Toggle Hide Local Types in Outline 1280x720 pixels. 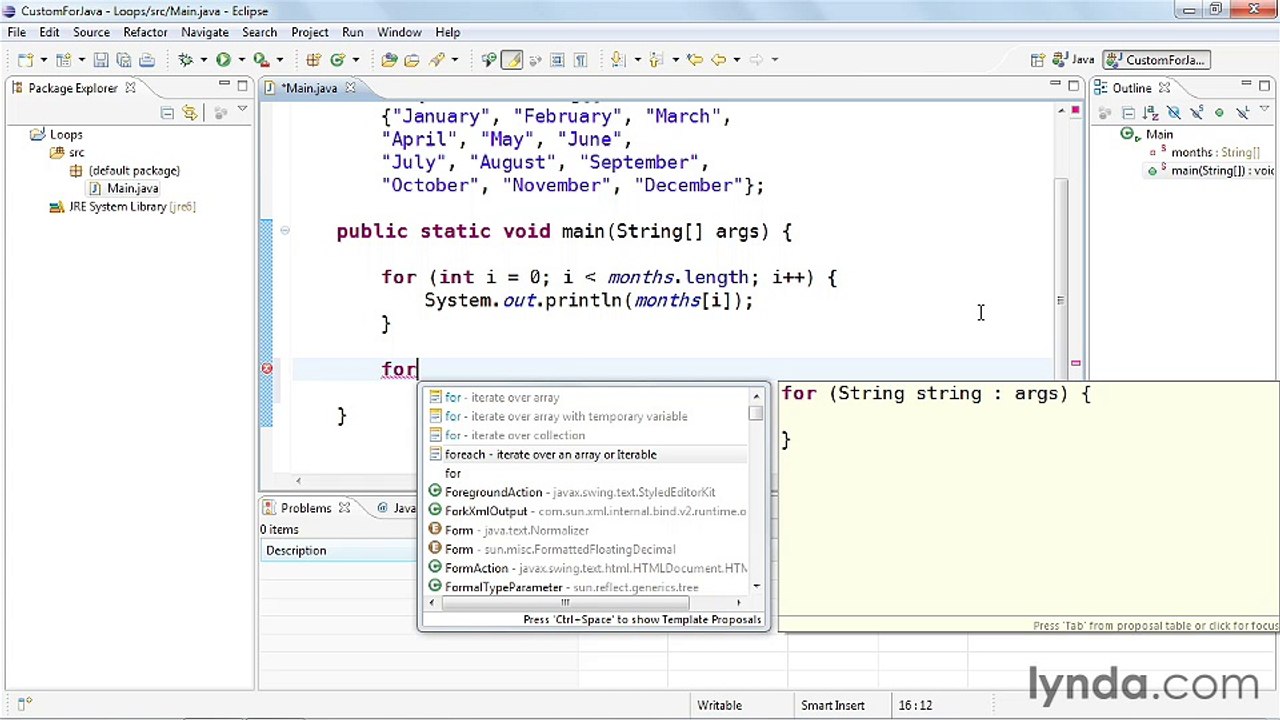[1243, 113]
